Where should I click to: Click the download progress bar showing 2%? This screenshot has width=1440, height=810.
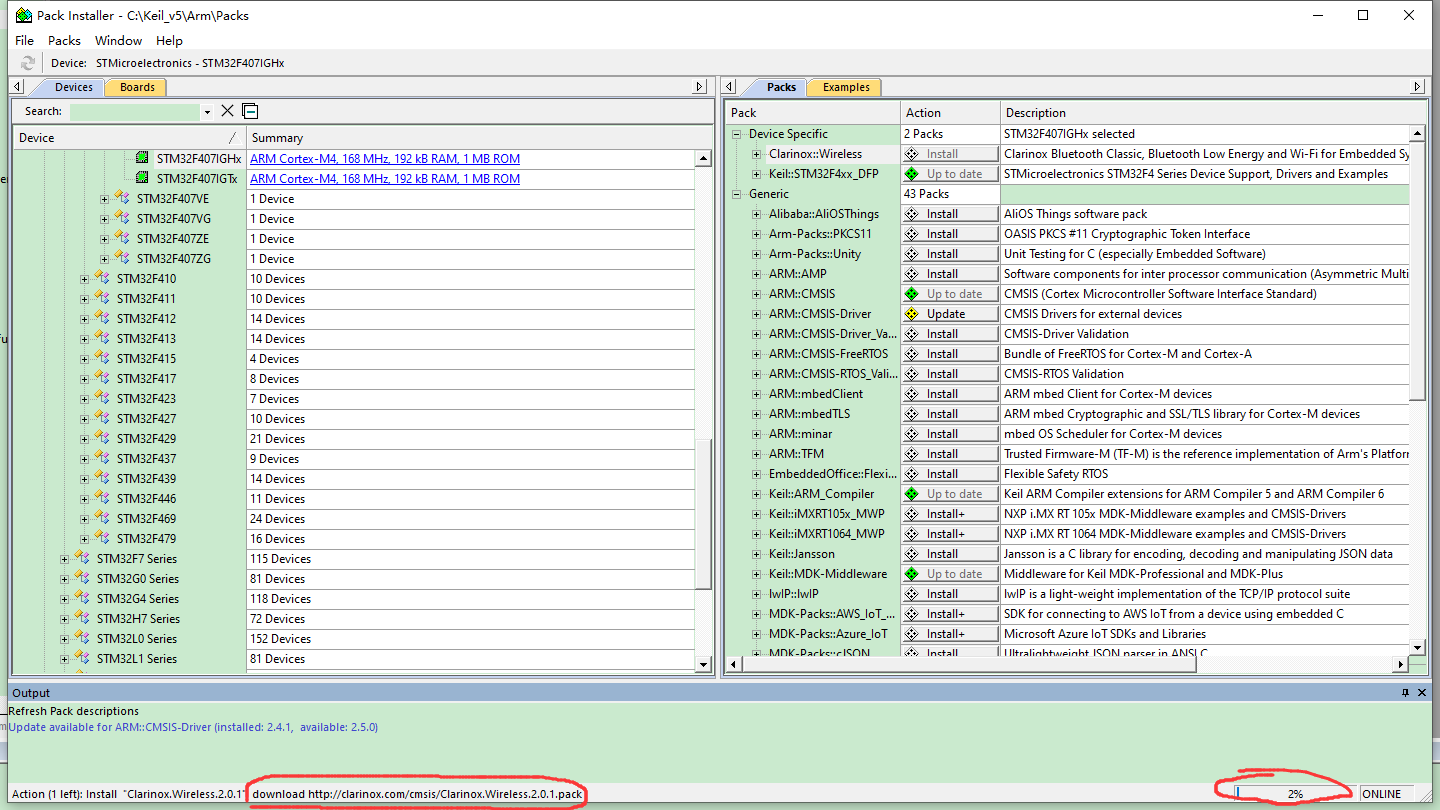1294,793
